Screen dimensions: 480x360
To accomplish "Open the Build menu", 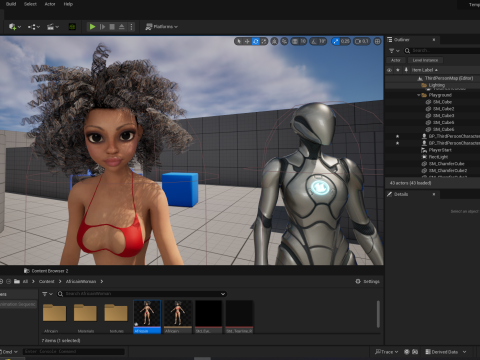I will pyautogui.click(x=11, y=4).
